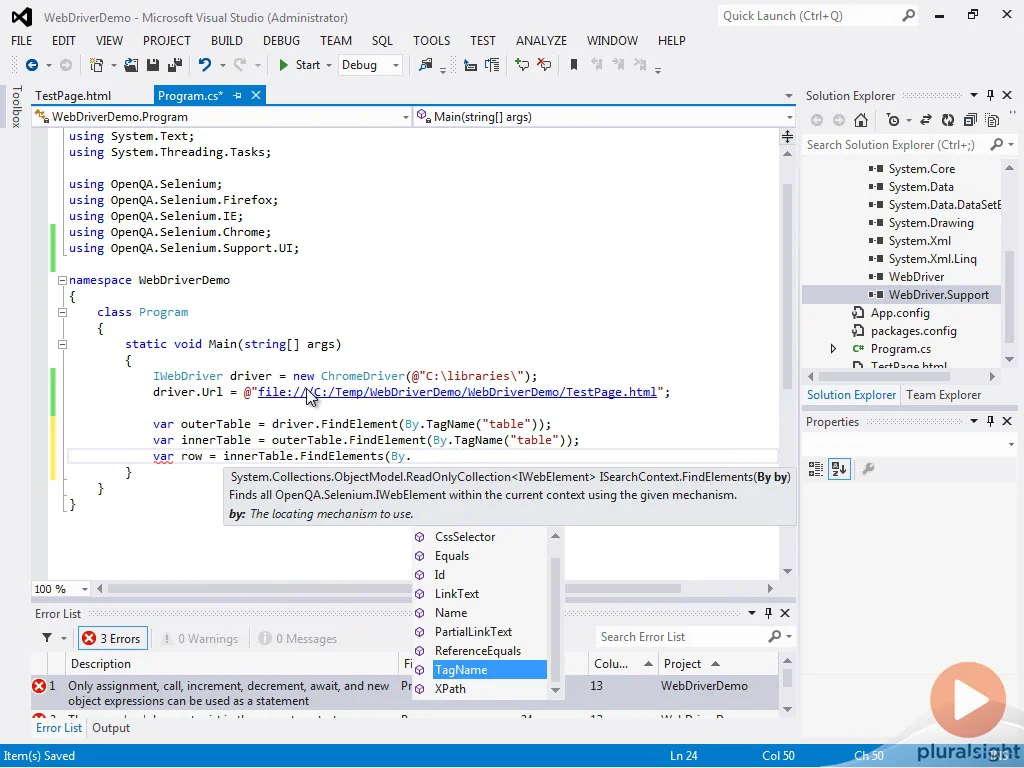Click the Uncomment selected lines icon

[x=544, y=65]
